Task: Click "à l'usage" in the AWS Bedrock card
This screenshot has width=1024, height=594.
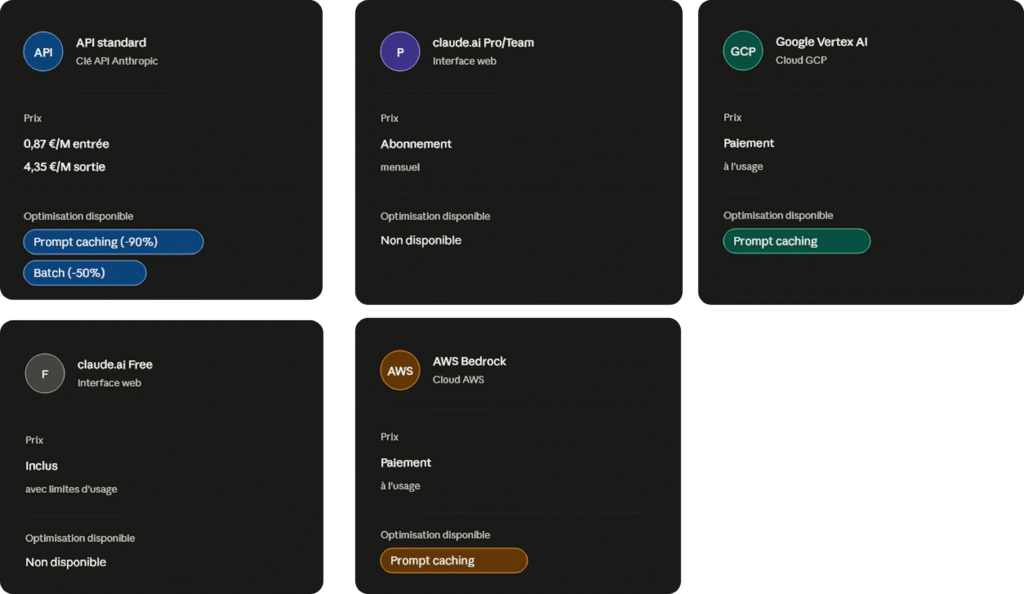Action: pyautogui.click(x=400, y=486)
